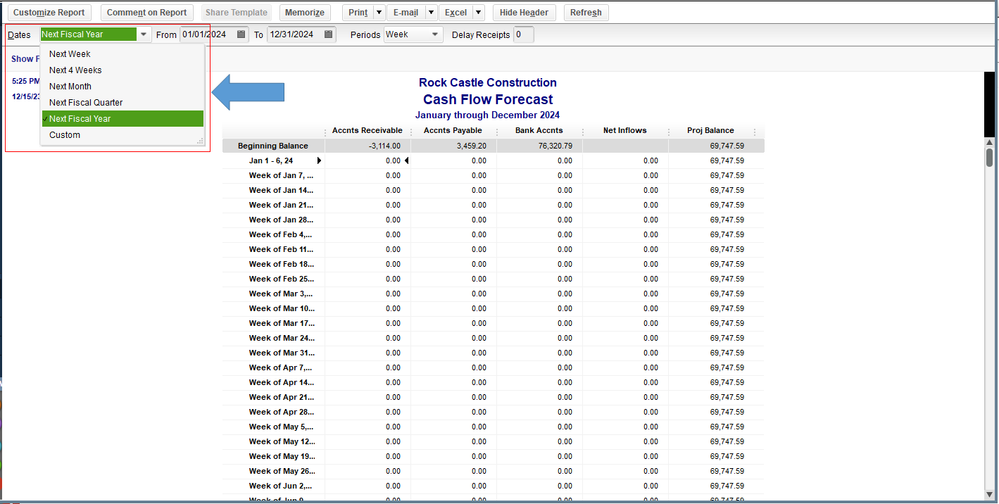The width and height of the screenshot is (999, 504).
Task: Click the Accnts Payable column header
Action: pos(452,131)
